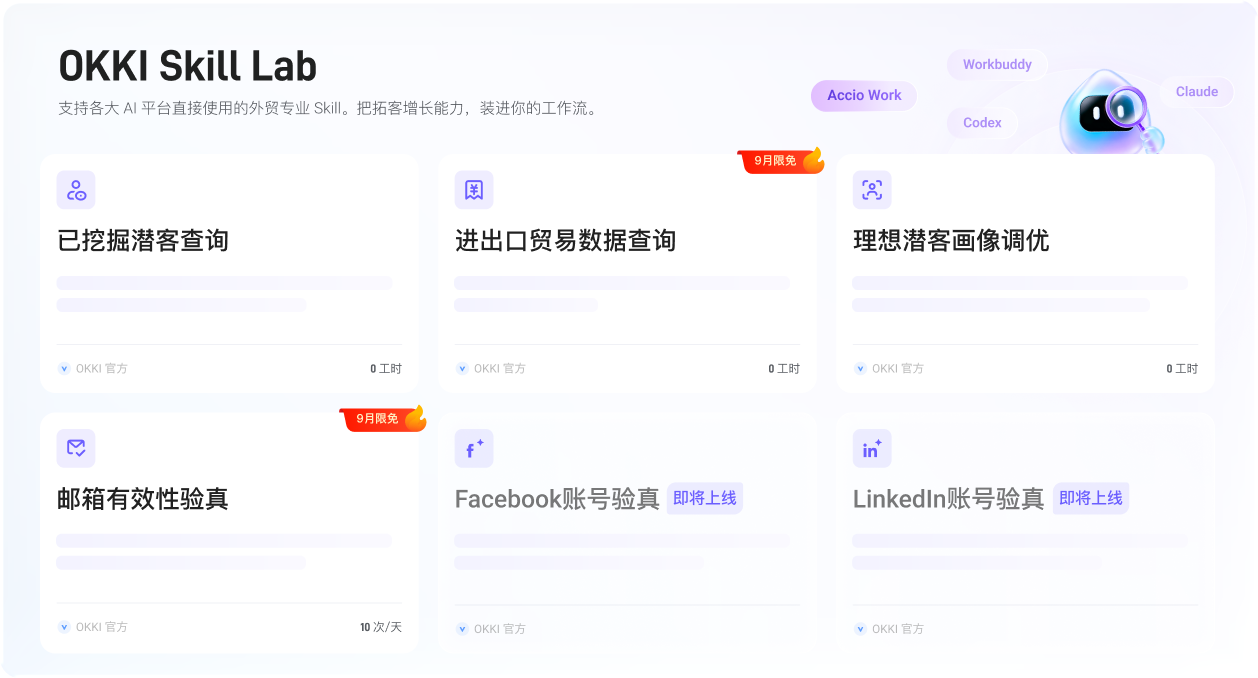Screen dimensions: 1258x678
Task: Click the 邮箱有效性验真 envelope icon
Action: 76,448
